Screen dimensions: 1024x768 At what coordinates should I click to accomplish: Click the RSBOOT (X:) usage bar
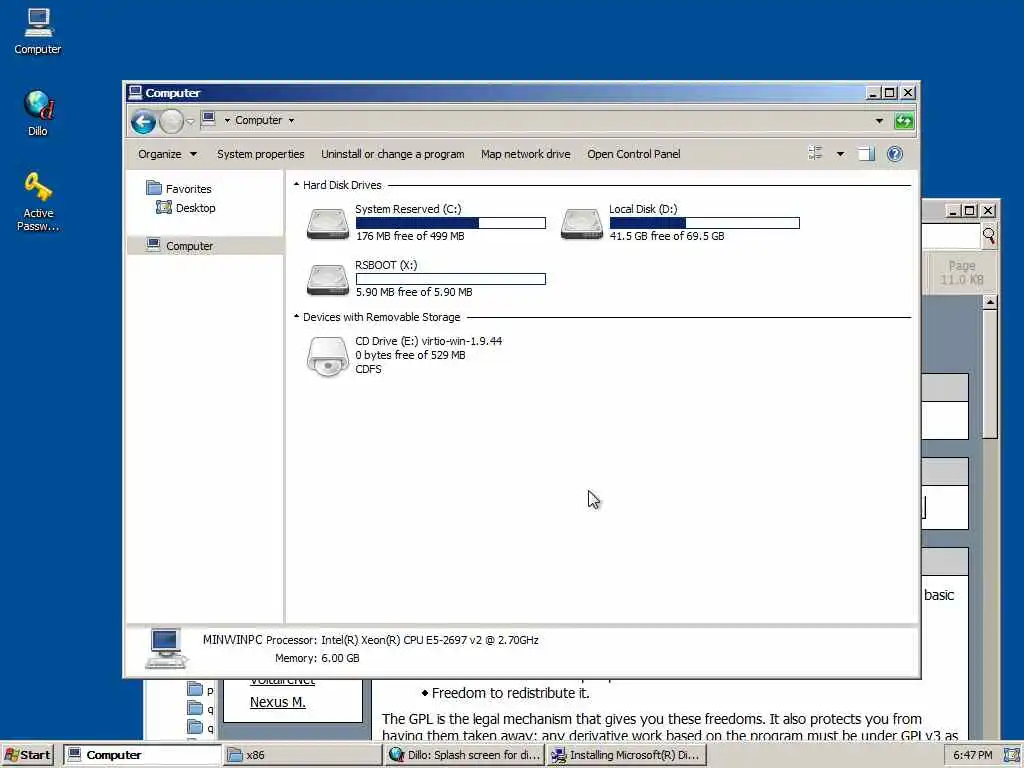451,280
